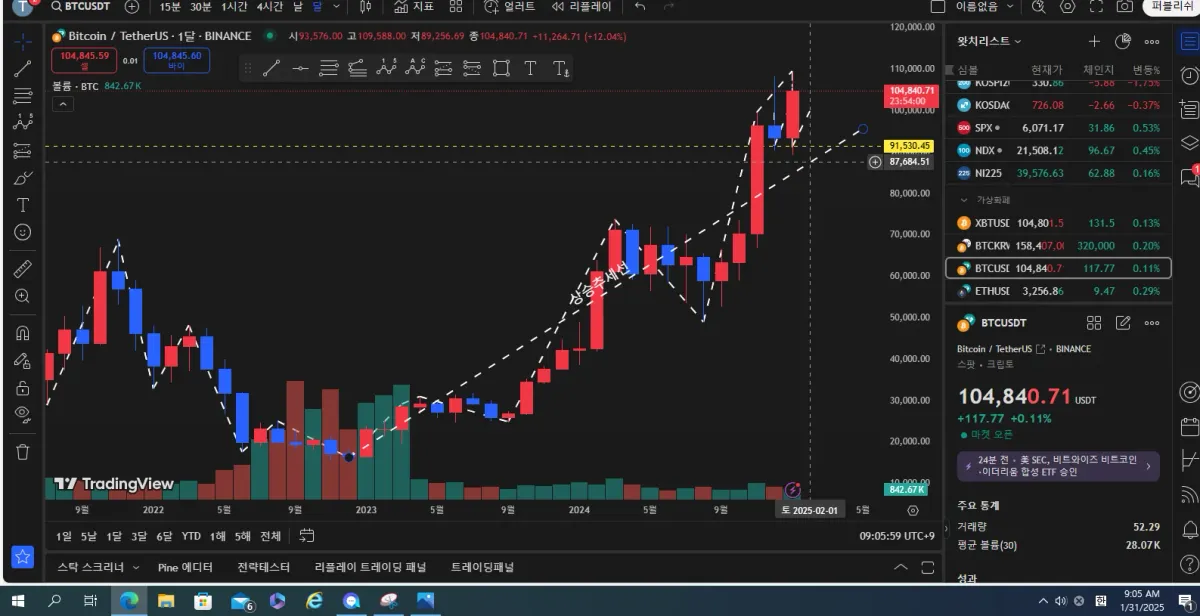Select 전체 all date range
This screenshot has height=616, width=1200.
pyautogui.click(x=270, y=536)
